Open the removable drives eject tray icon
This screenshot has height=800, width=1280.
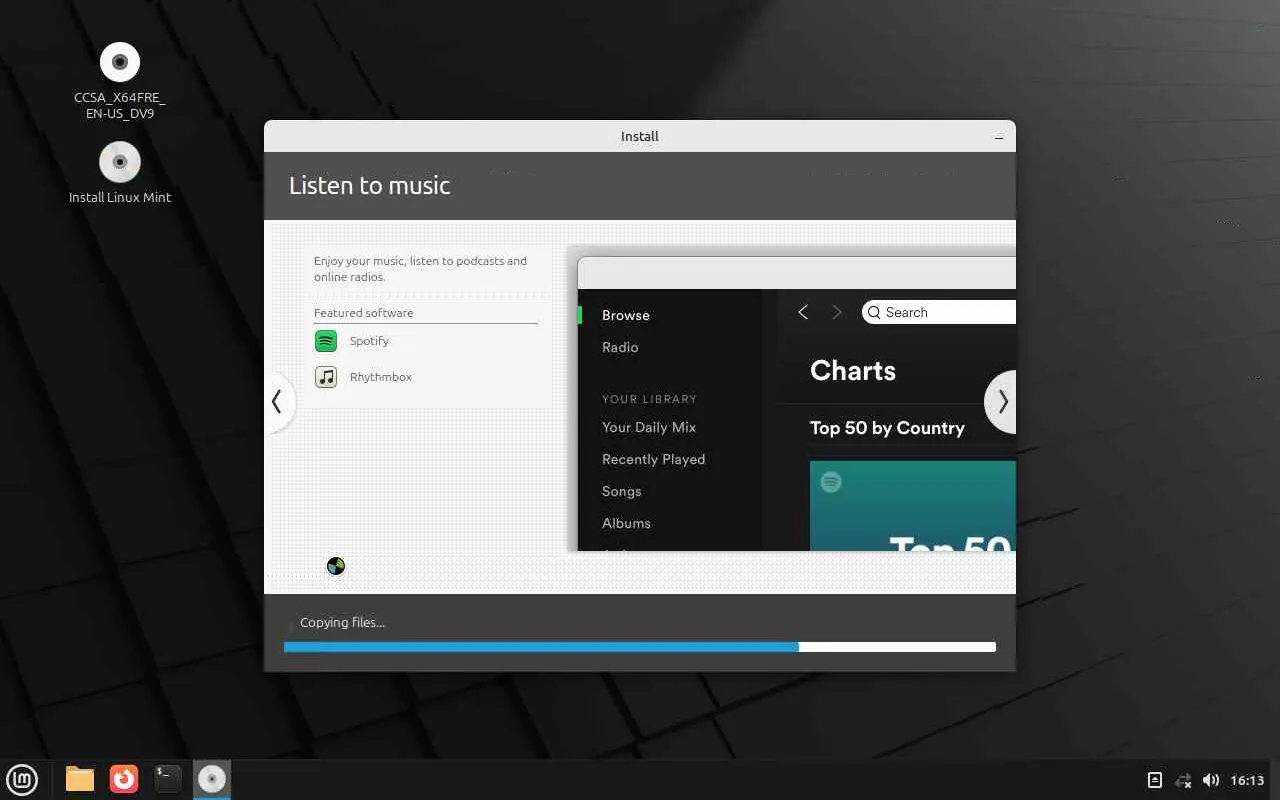[x=1155, y=780]
